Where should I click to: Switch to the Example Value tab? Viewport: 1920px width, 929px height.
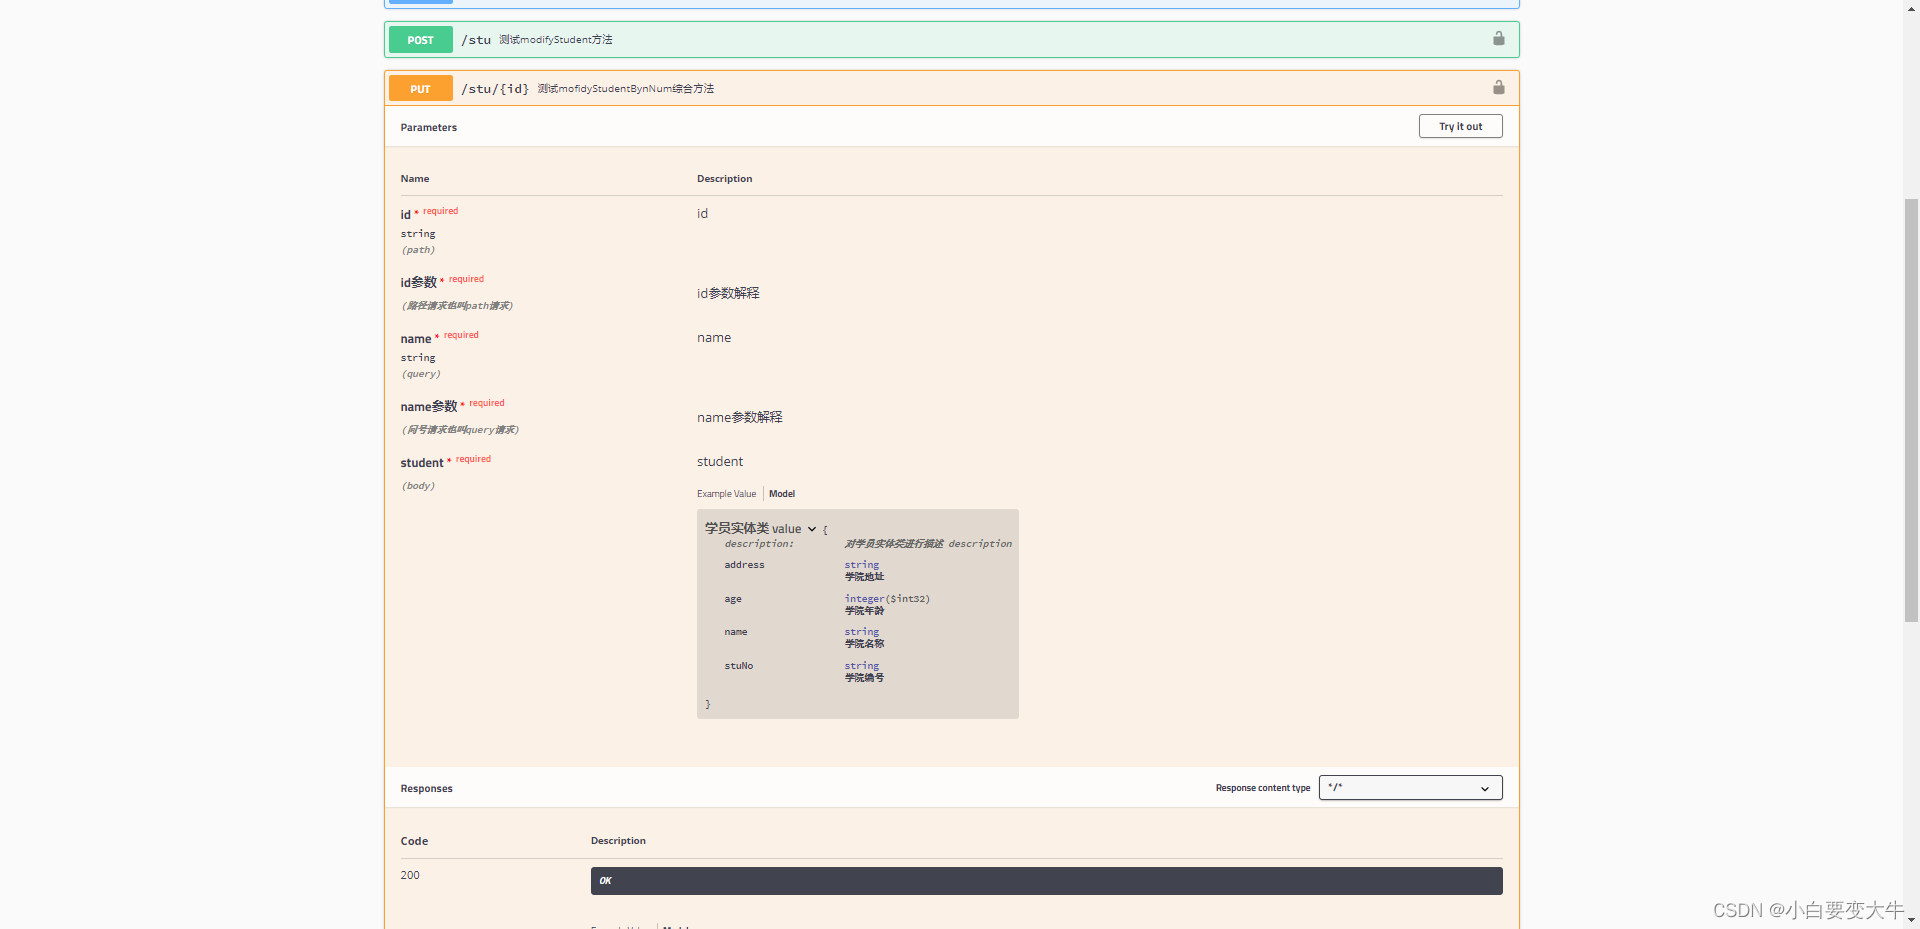pos(726,494)
